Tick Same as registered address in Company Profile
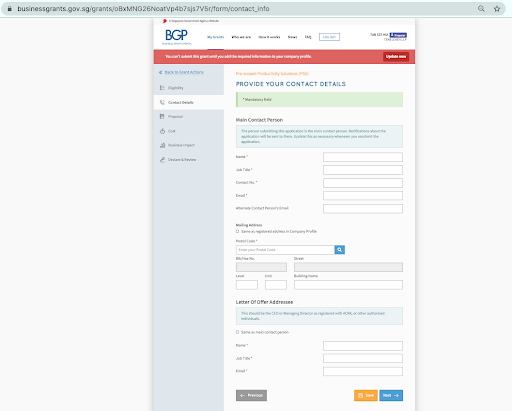The width and height of the screenshot is (512, 411). [237, 231]
